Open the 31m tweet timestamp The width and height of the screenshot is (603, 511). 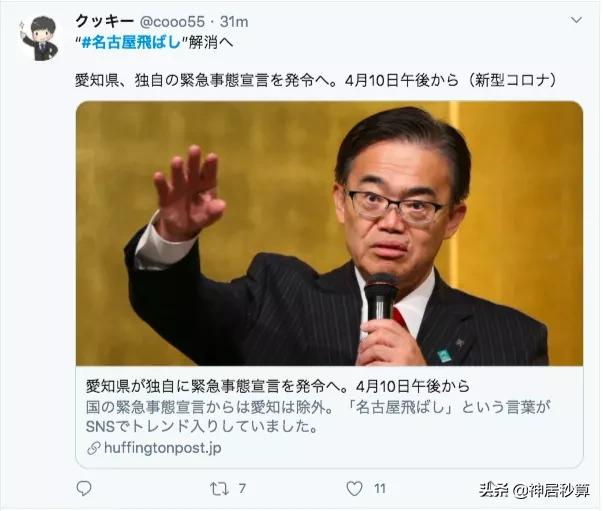click(x=234, y=22)
